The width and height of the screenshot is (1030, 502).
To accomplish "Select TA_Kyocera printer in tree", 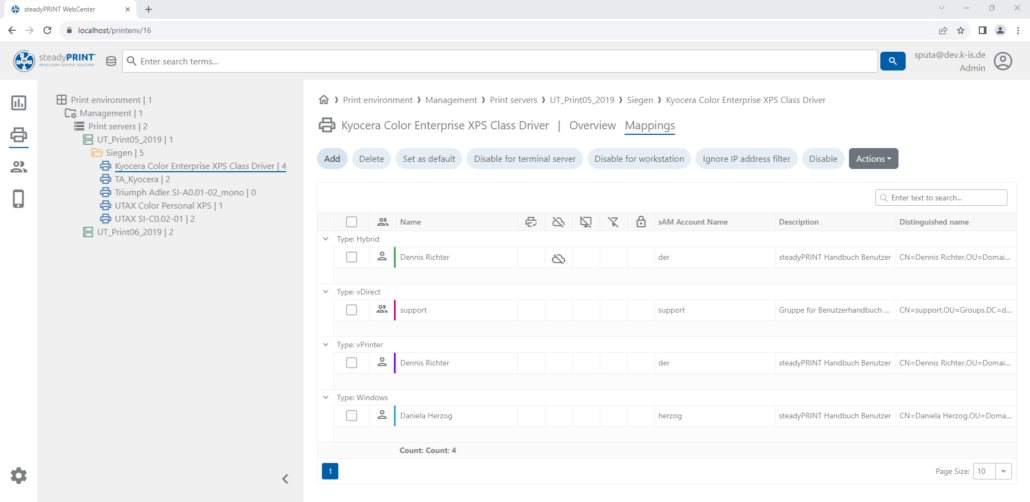I will click(135, 179).
